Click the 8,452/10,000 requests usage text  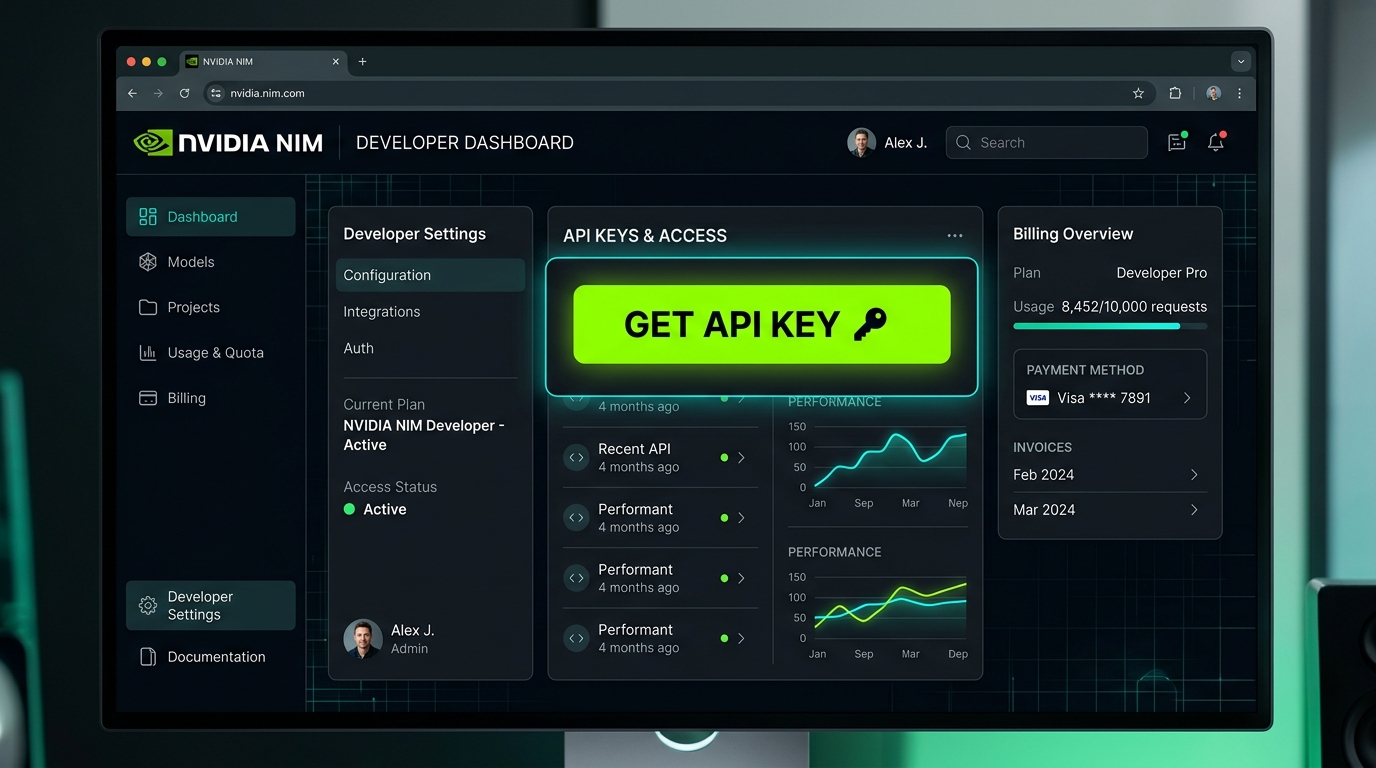[x=1134, y=307]
